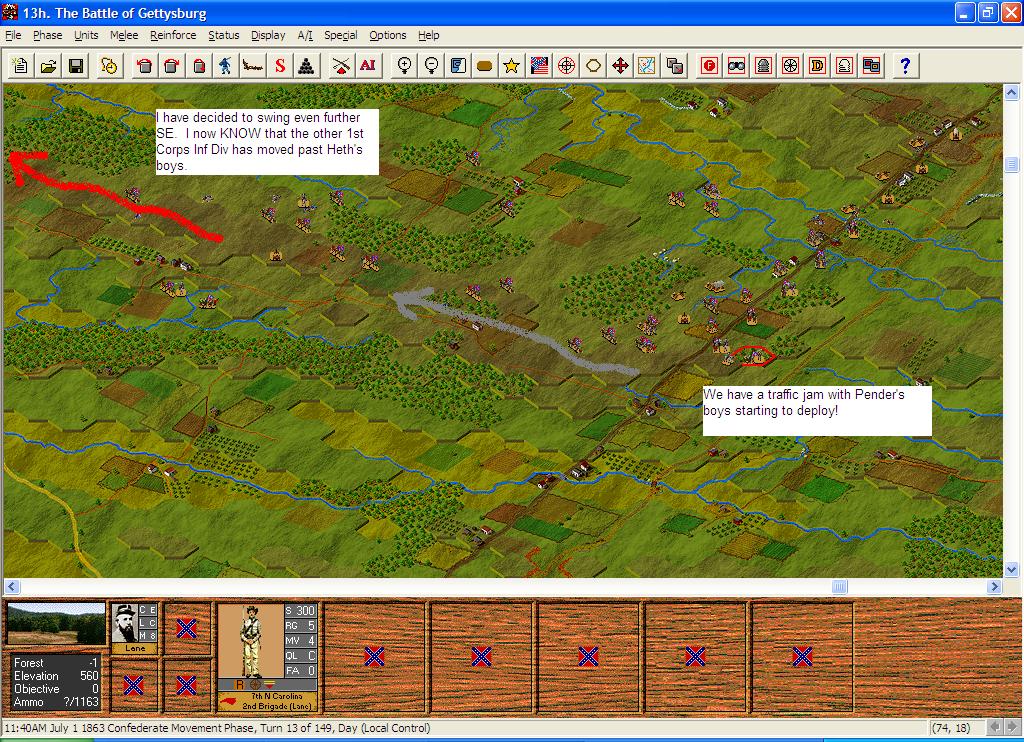This screenshot has height=742, width=1024.
Task: Click the overlapping gray squares icon
Action: [x=674, y=65]
